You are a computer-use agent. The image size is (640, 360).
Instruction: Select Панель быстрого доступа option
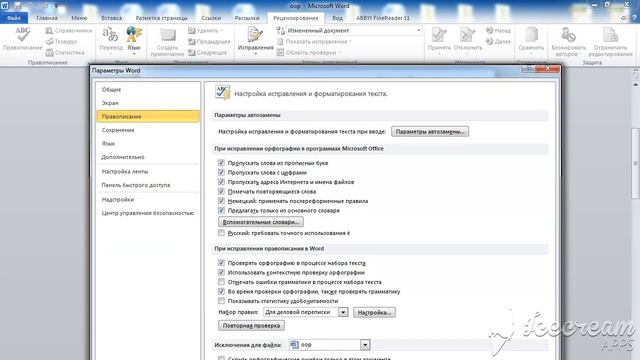coord(148,185)
